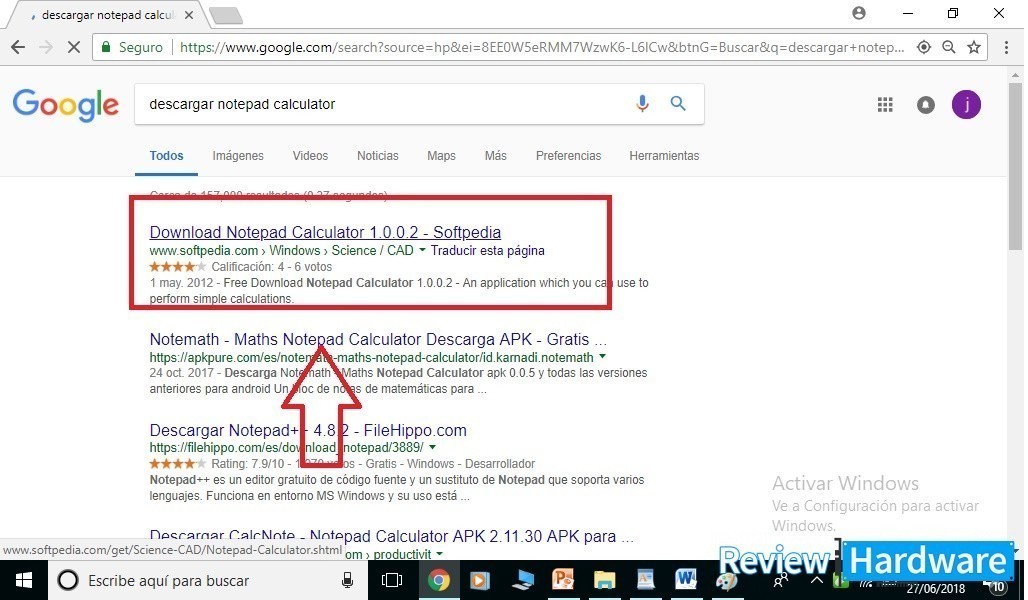The height and width of the screenshot is (600, 1028).
Task: Open the People icon in system tray
Action: point(780,581)
